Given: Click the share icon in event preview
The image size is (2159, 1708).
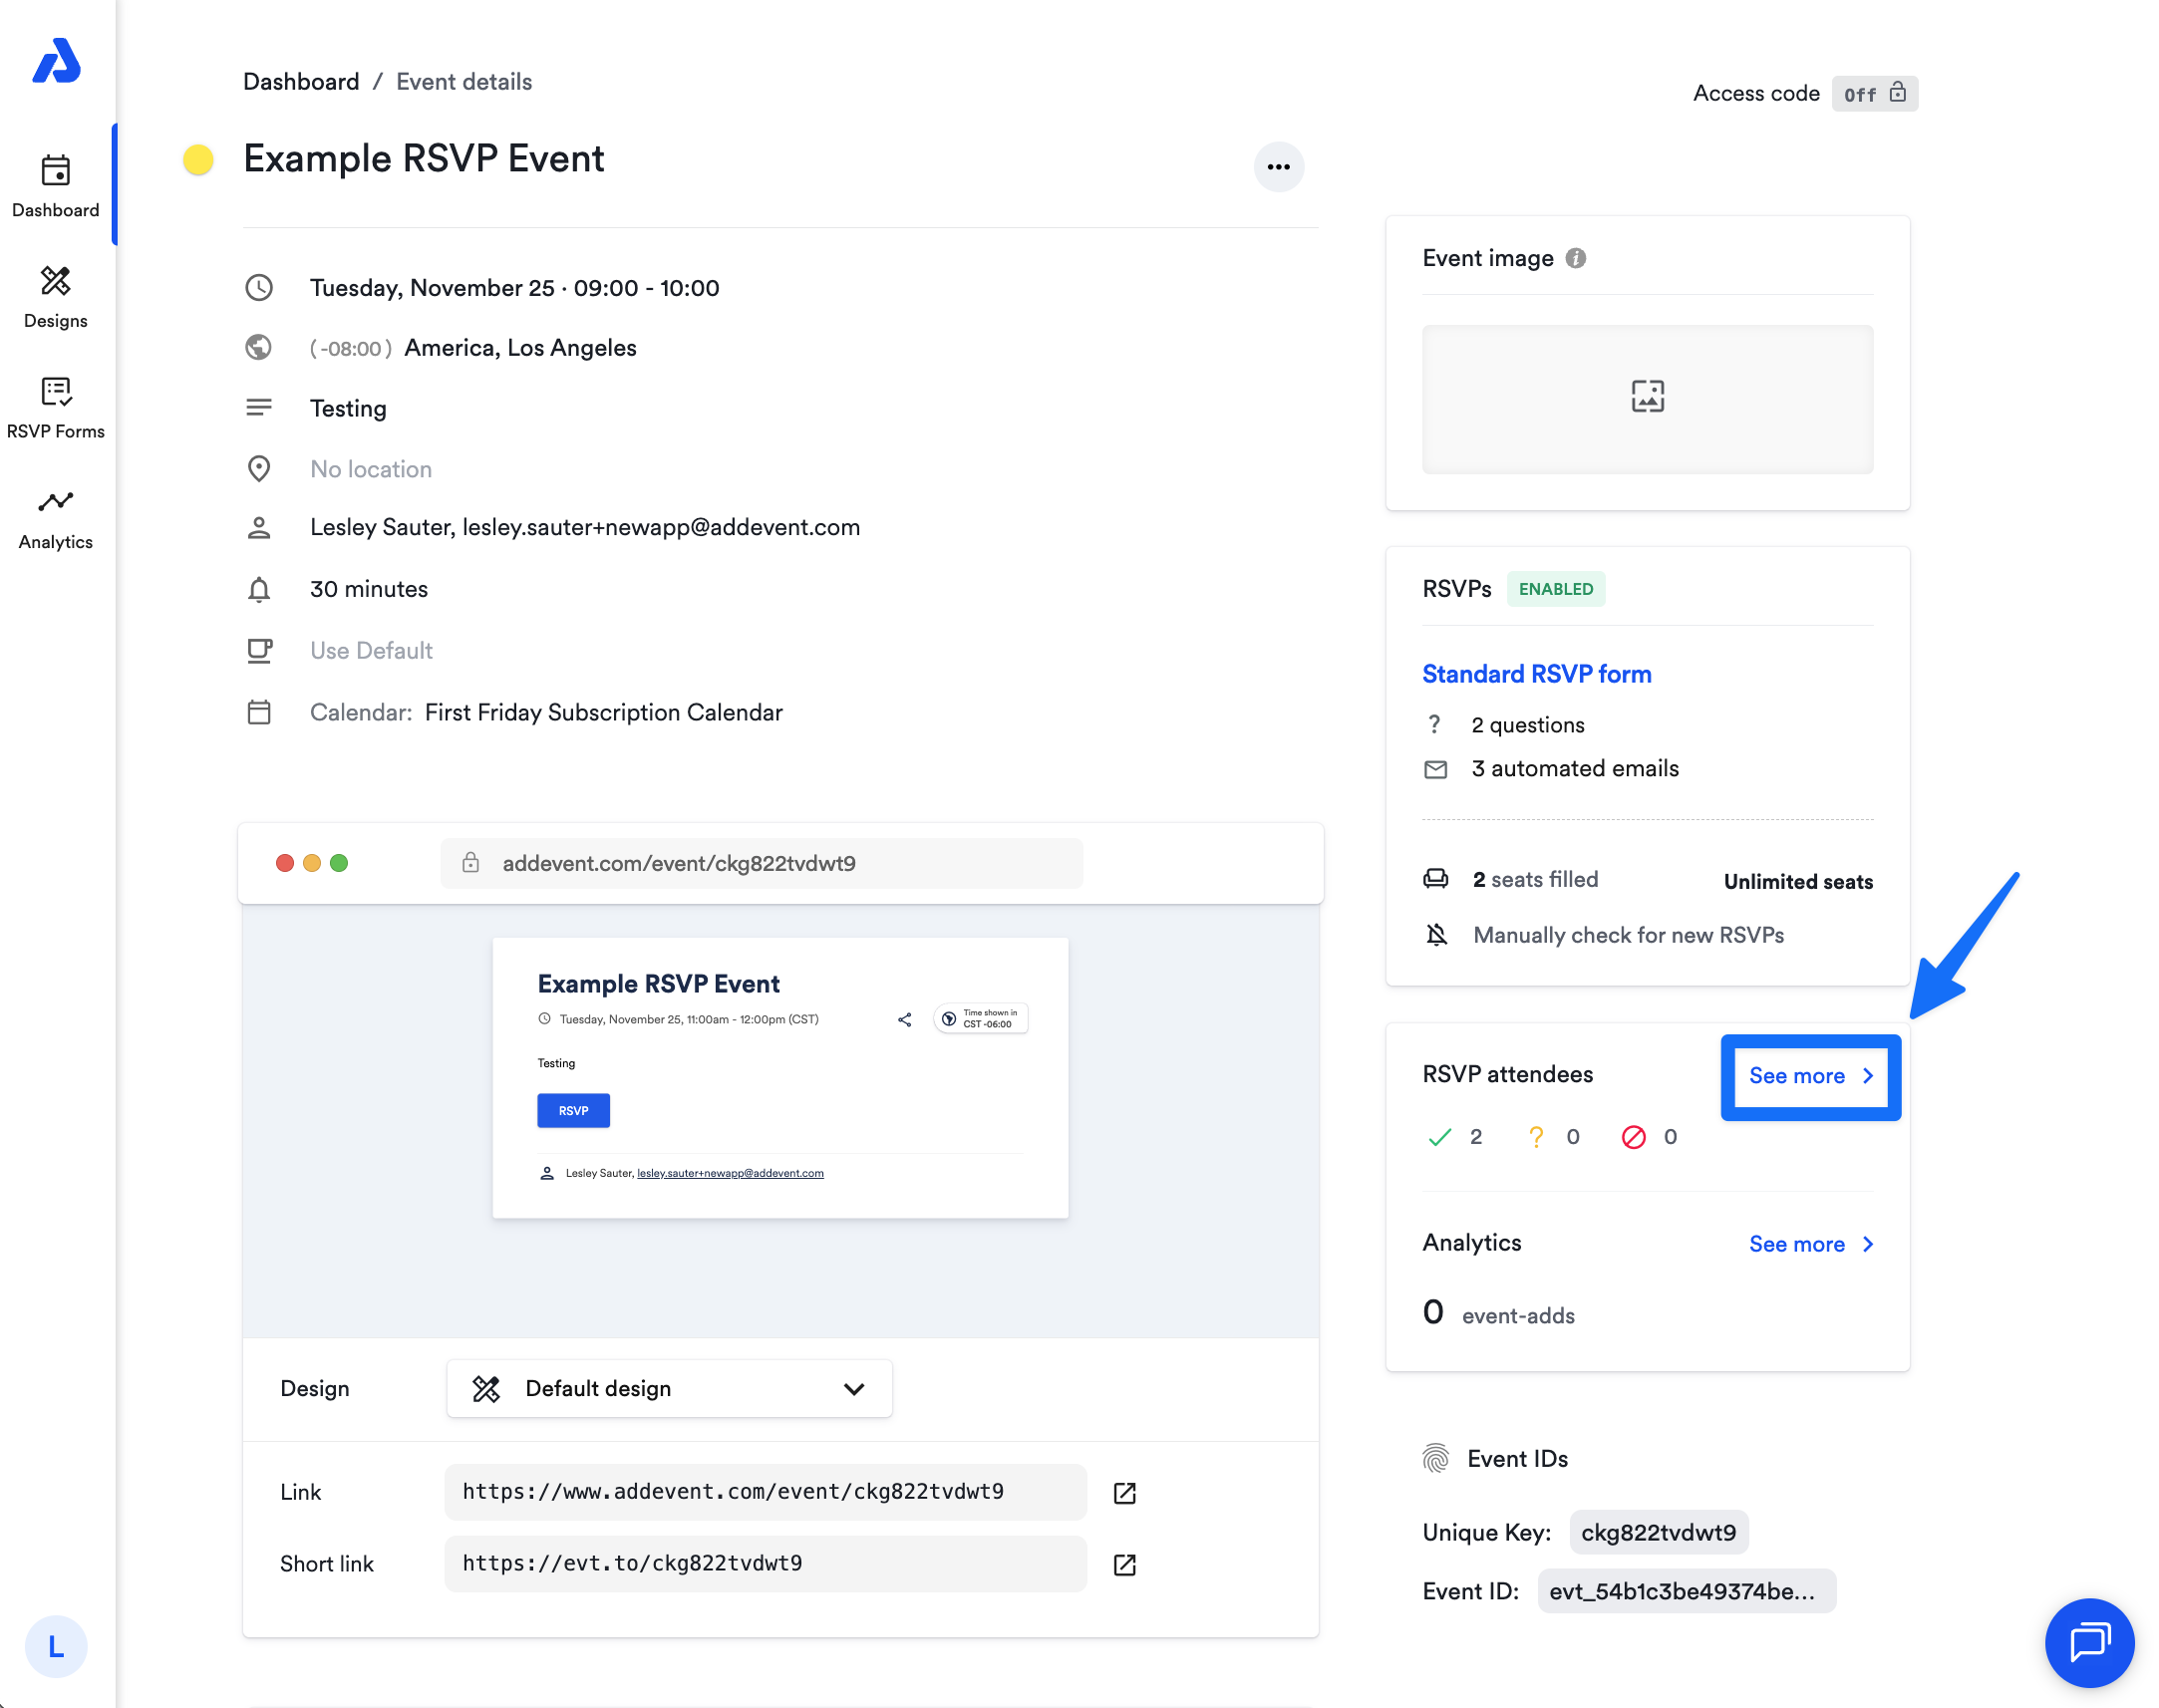Looking at the screenshot, I should coord(904,1019).
